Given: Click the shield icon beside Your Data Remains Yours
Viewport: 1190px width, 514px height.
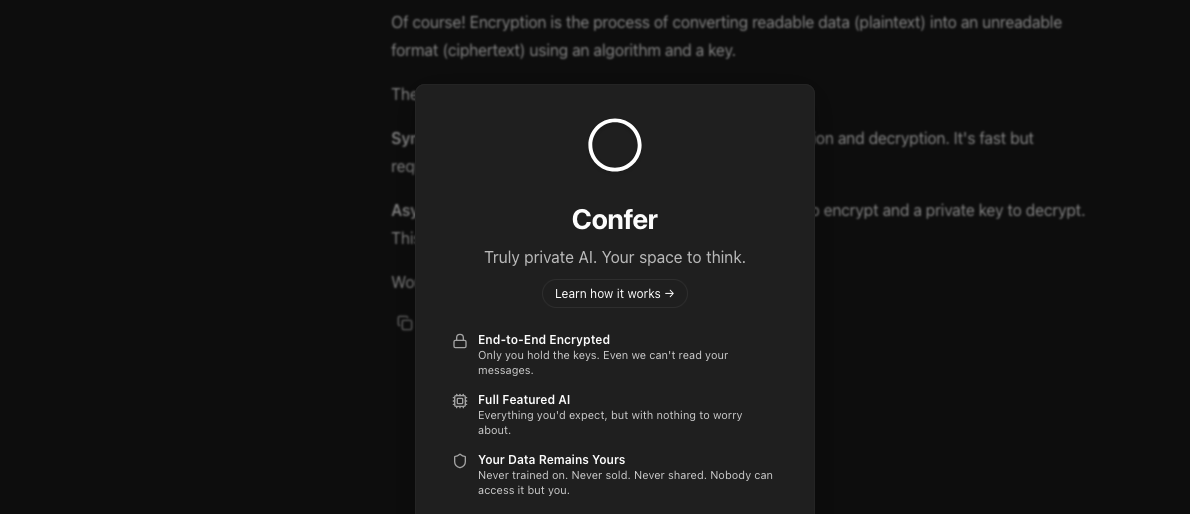Looking at the screenshot, I should coord(460,461).
